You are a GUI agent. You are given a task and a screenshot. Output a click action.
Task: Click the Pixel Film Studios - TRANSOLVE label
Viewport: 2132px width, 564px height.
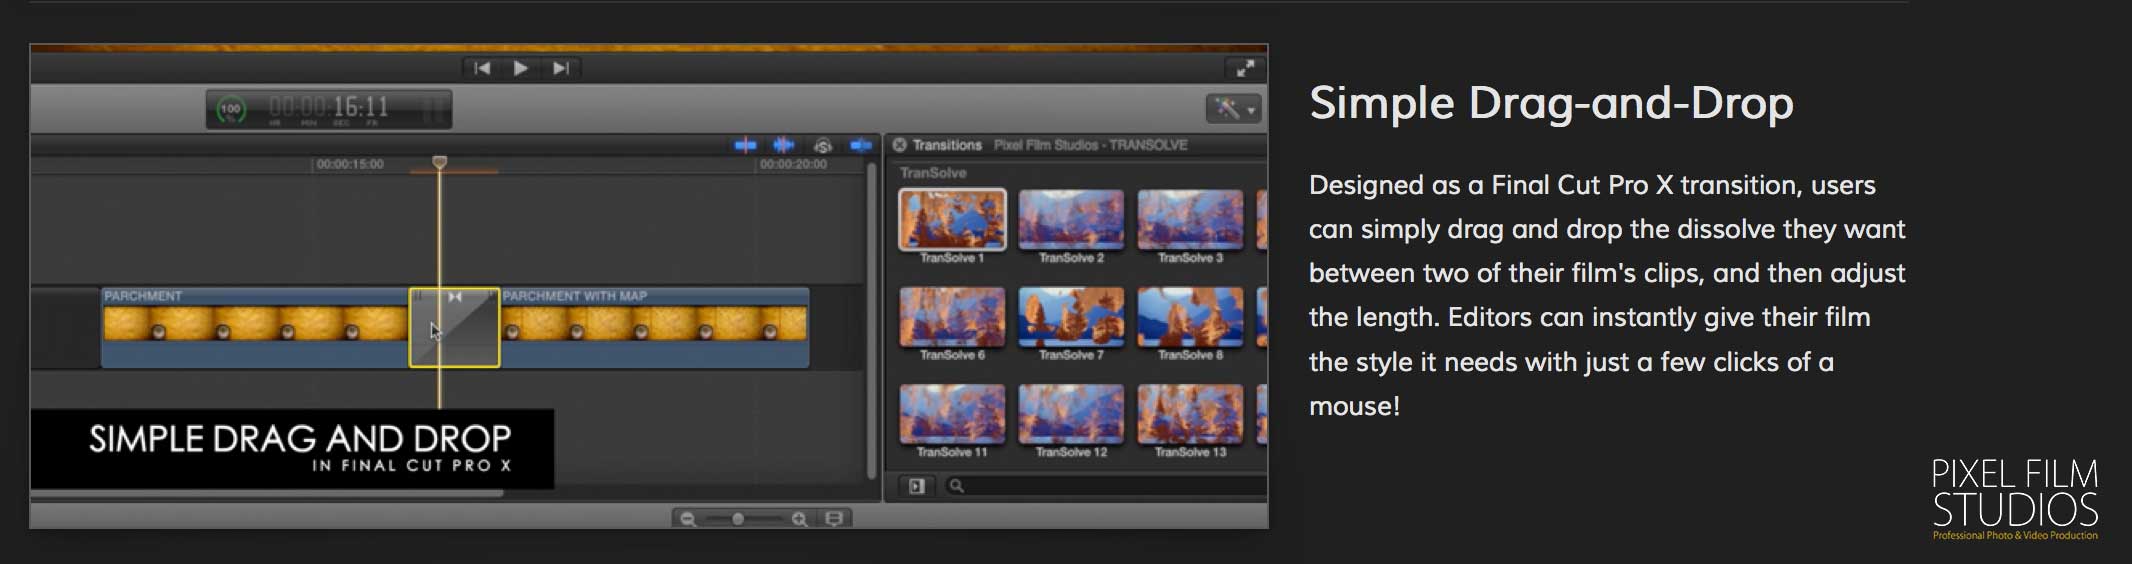pyautogui.click(x=1090, y=145)
